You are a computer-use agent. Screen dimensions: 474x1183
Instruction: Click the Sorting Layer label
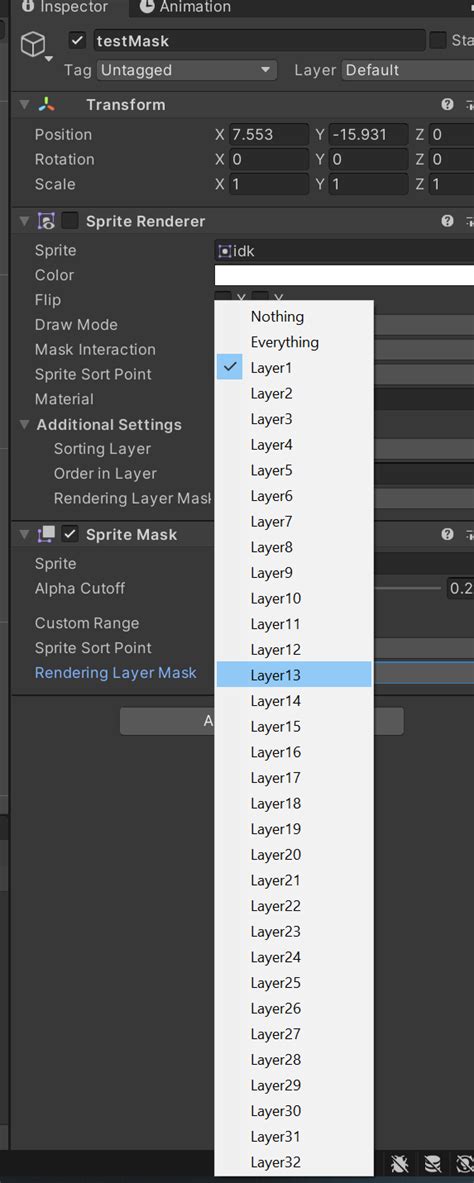(x=102, y=449)
